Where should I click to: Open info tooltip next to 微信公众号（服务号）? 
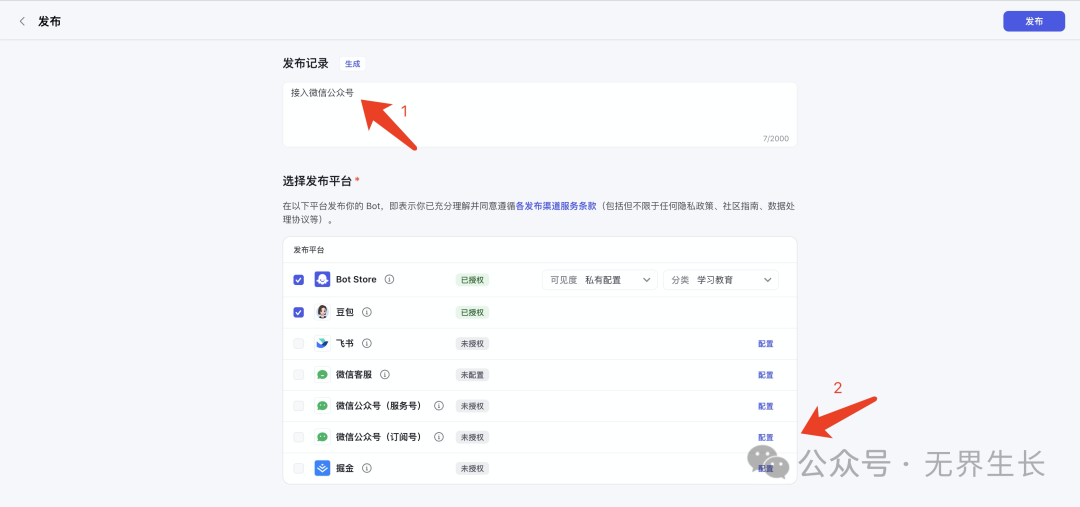click(x=439, y=406)
